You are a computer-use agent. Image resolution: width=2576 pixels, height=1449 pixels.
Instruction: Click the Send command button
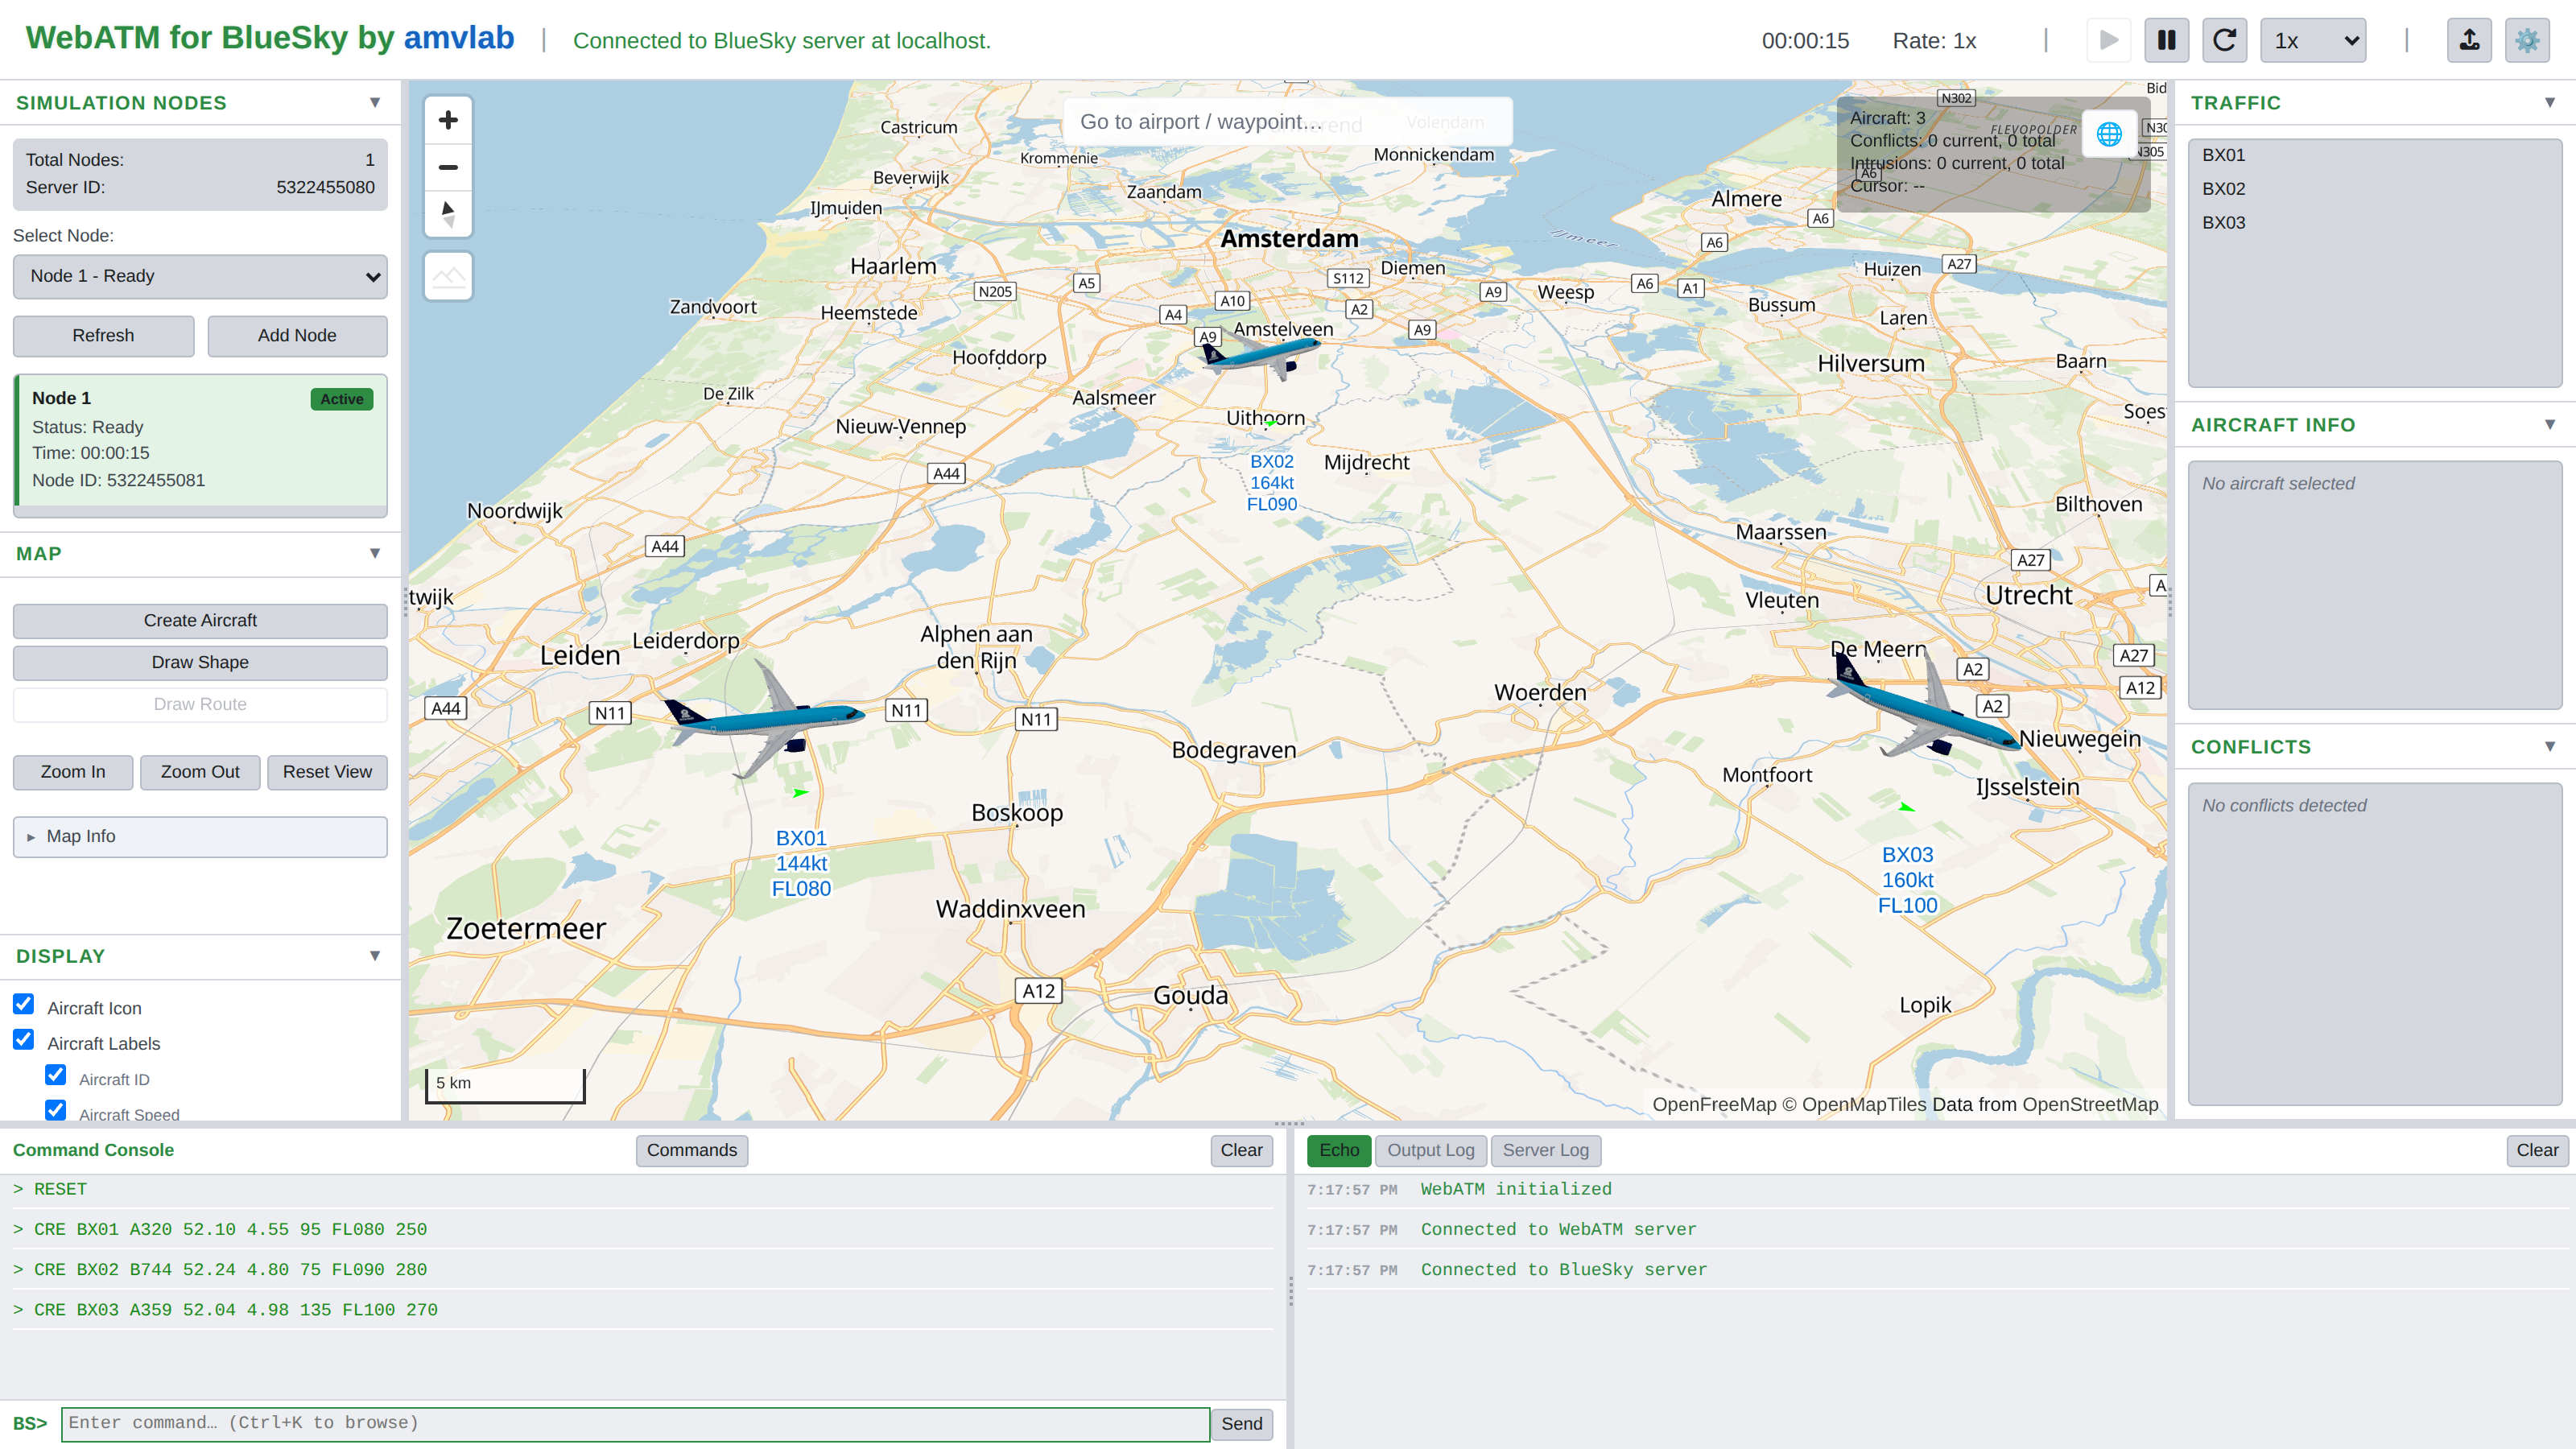[1241, 1423]
